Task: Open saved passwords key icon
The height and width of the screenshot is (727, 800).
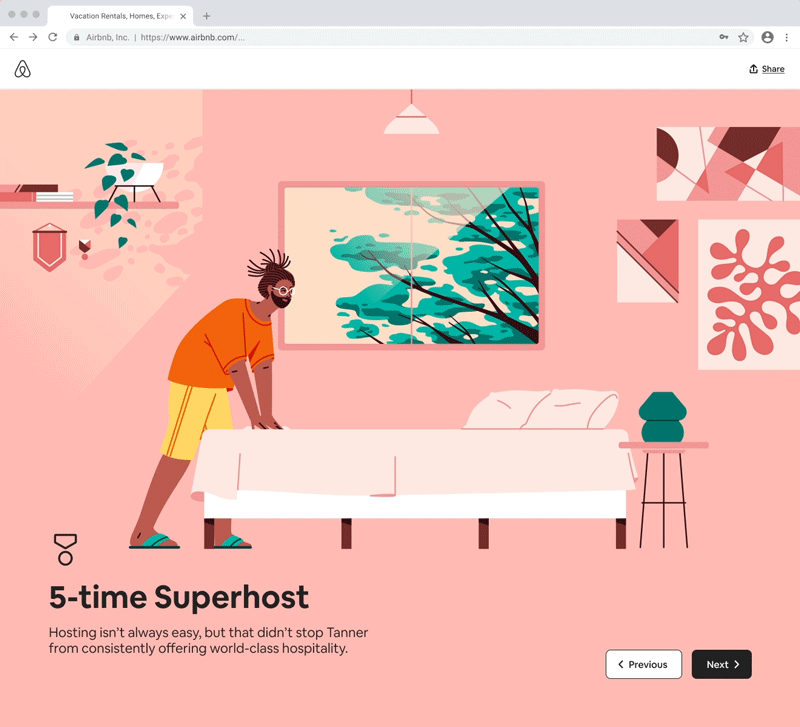Action: coord(723,37)
